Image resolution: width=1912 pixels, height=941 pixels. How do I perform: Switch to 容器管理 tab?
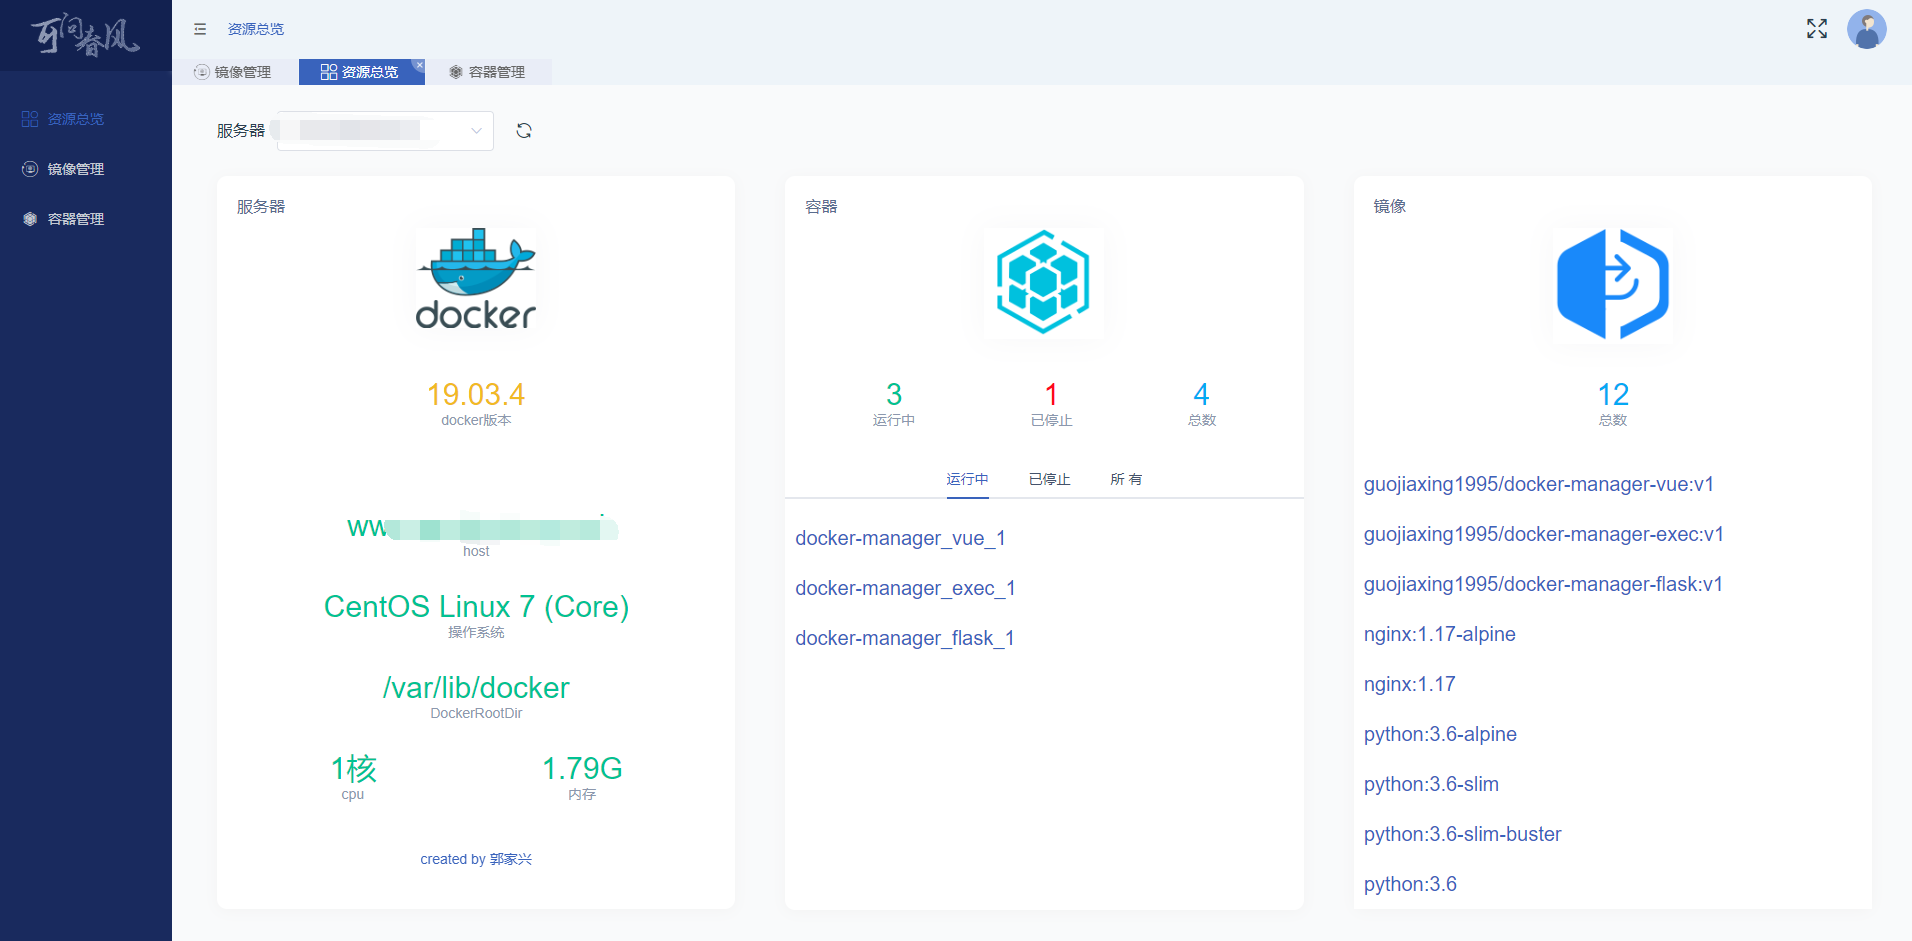488,72
